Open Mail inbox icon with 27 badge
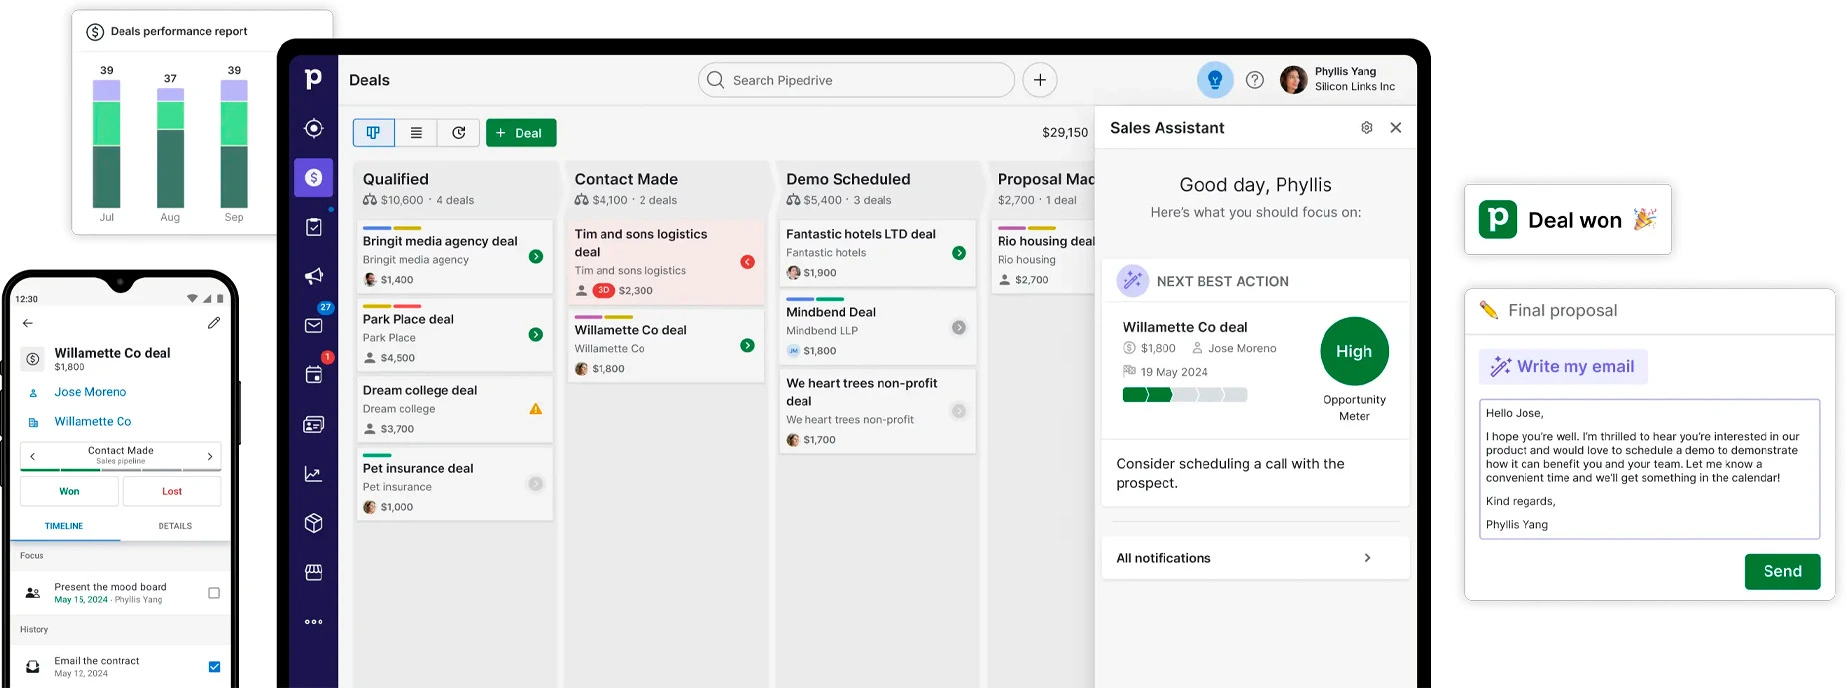The width and height of the screenshot is (1846, 688). (313, 325)
